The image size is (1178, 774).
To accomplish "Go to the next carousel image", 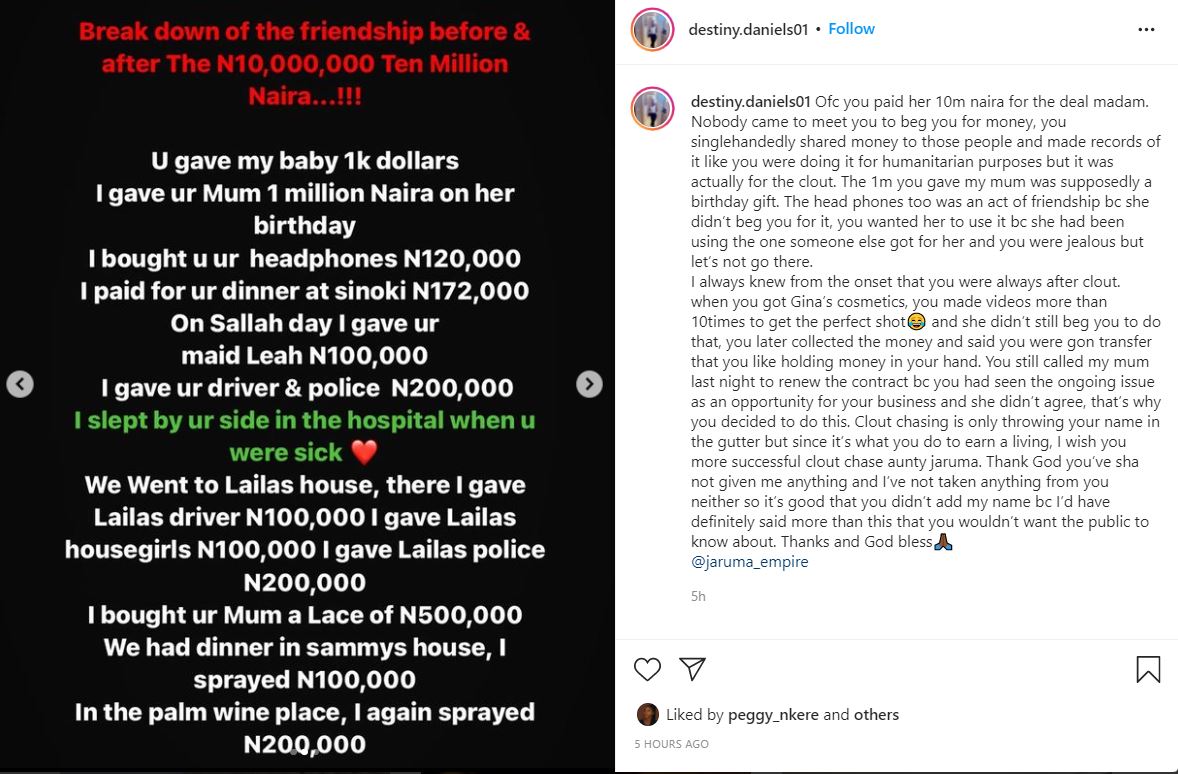I will (x=590, y=383).
